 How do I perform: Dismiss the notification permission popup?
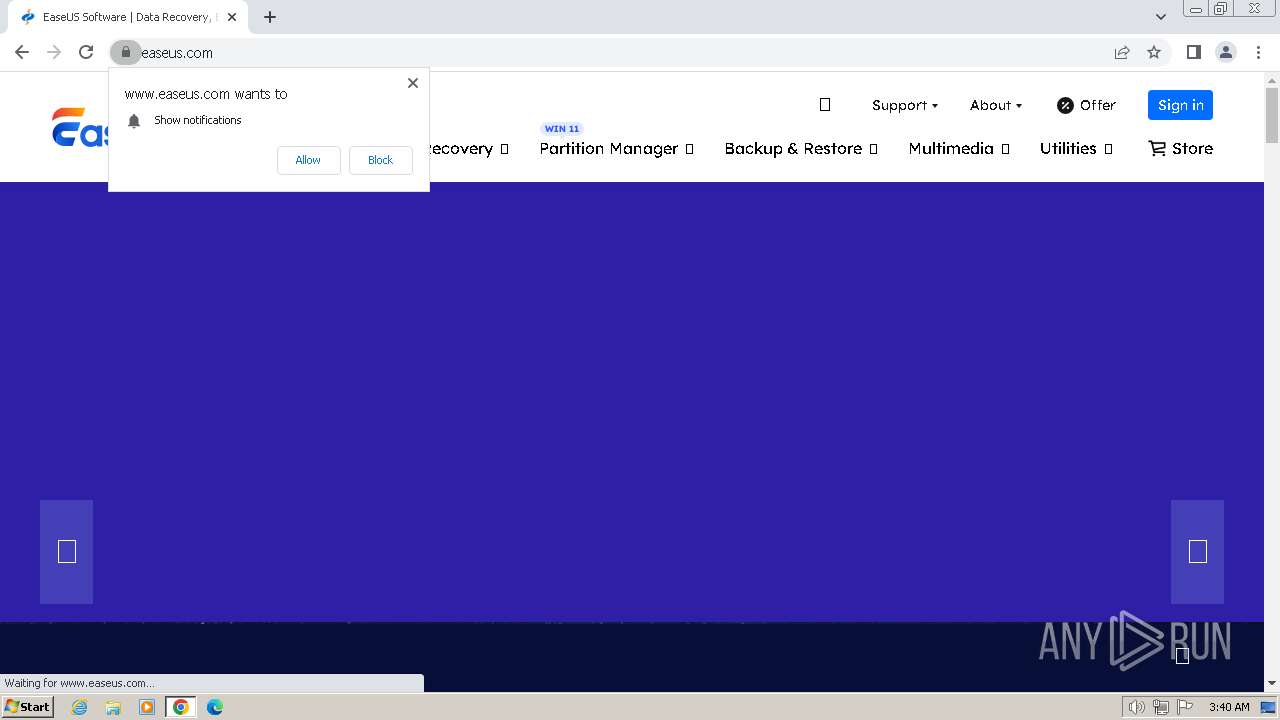[x=412, y=83]
